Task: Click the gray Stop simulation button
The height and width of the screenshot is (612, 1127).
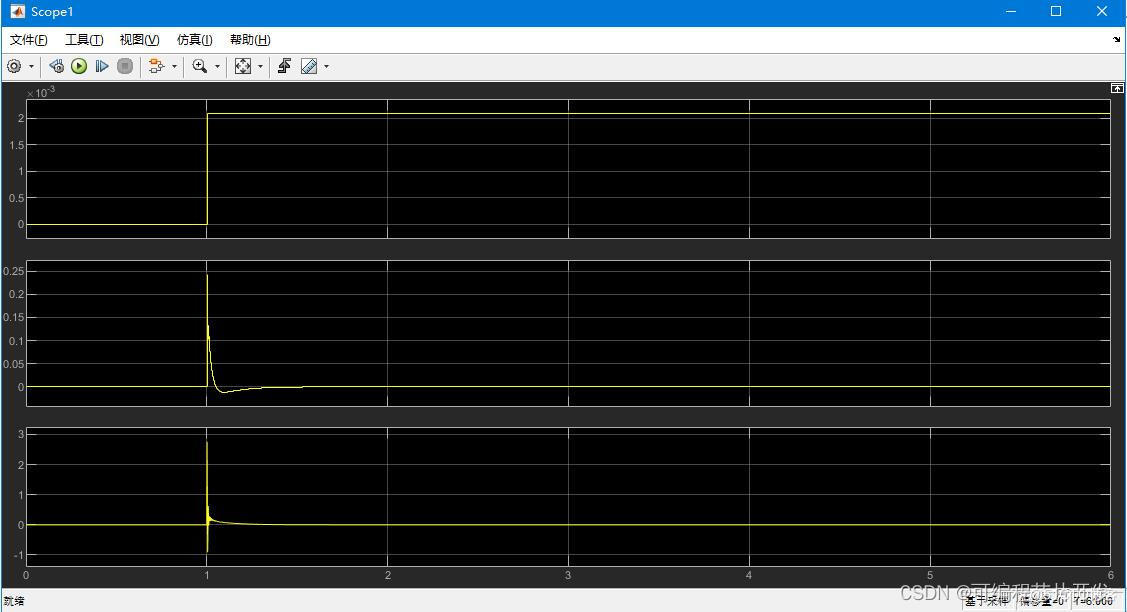Action: click(x=125, y=67)
